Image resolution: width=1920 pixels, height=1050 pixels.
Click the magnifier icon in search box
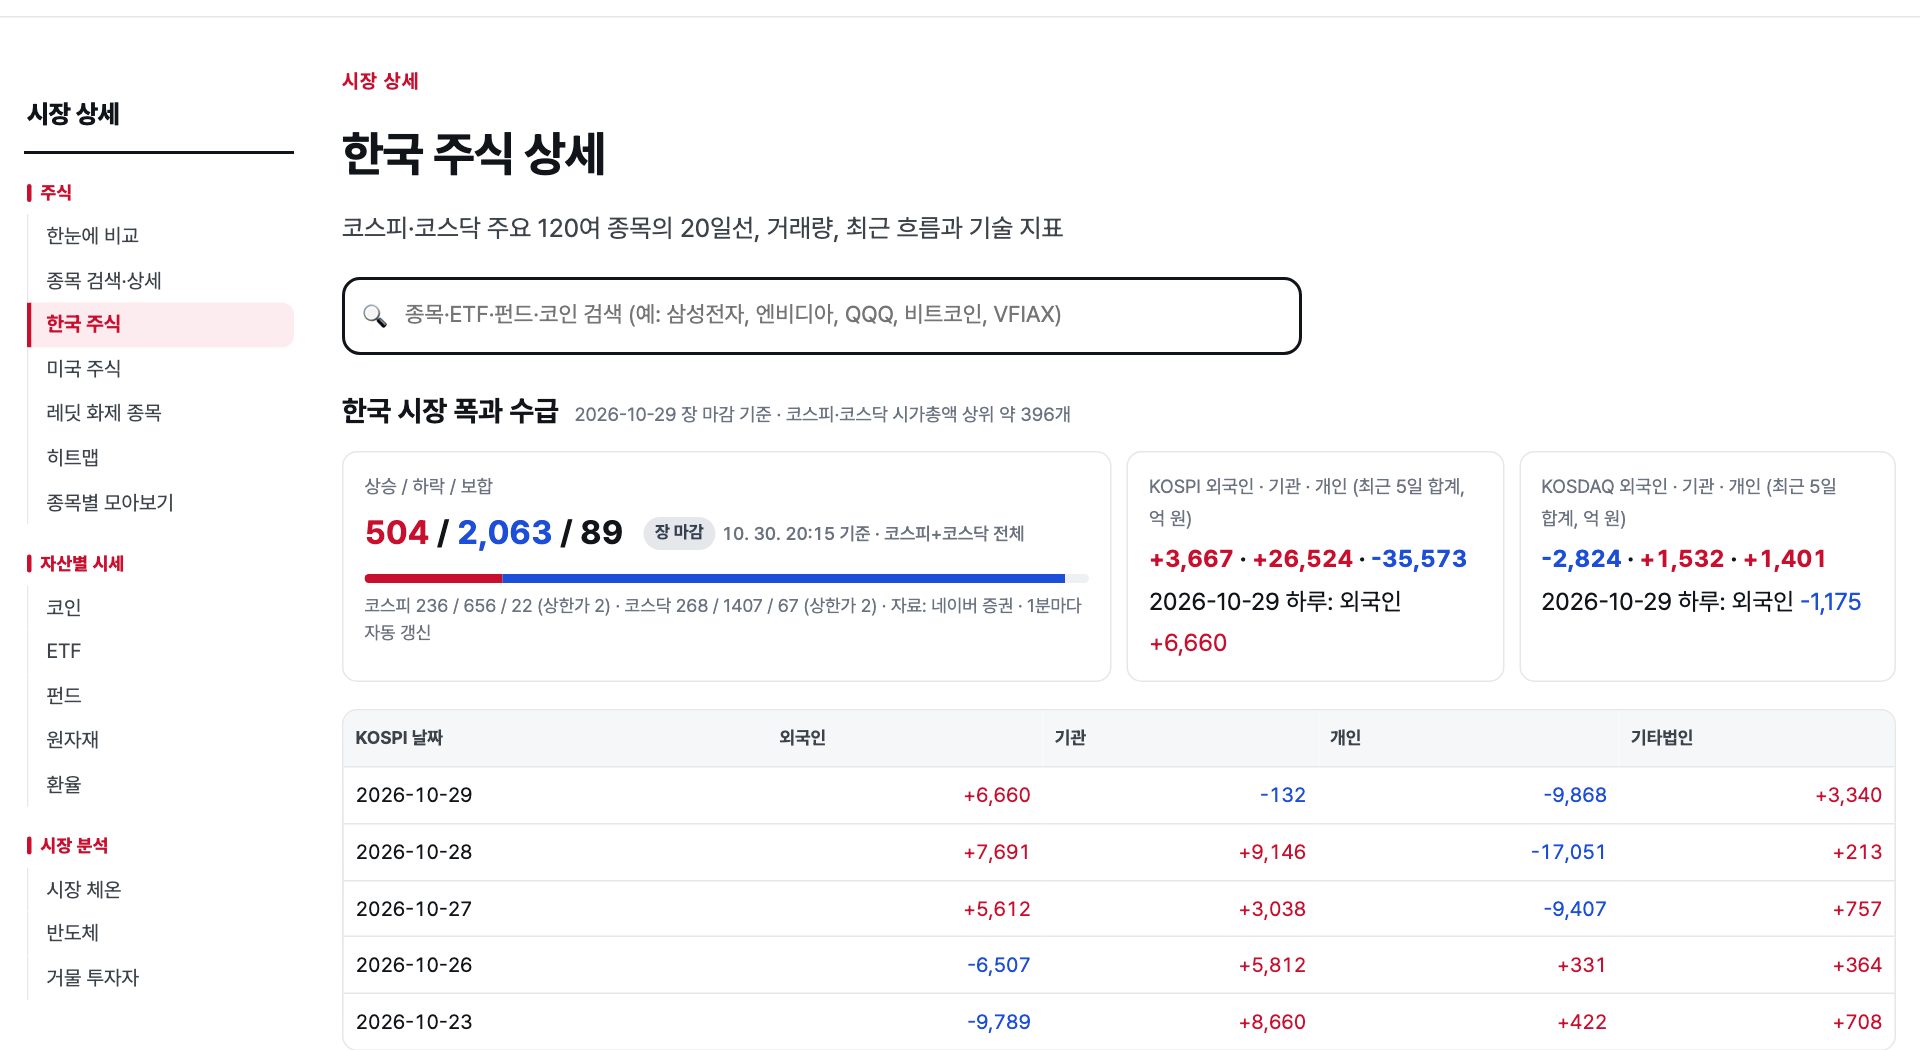[x=375, y=316]
